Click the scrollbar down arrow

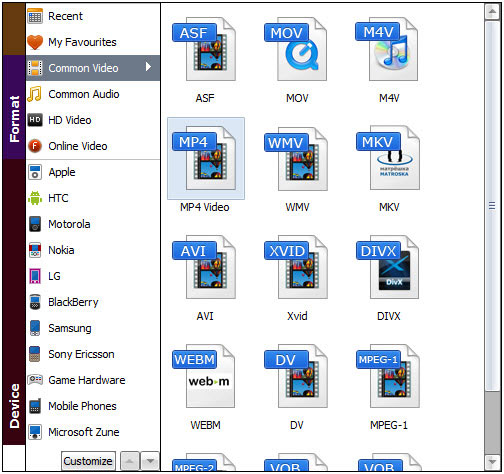pos(492,463)
